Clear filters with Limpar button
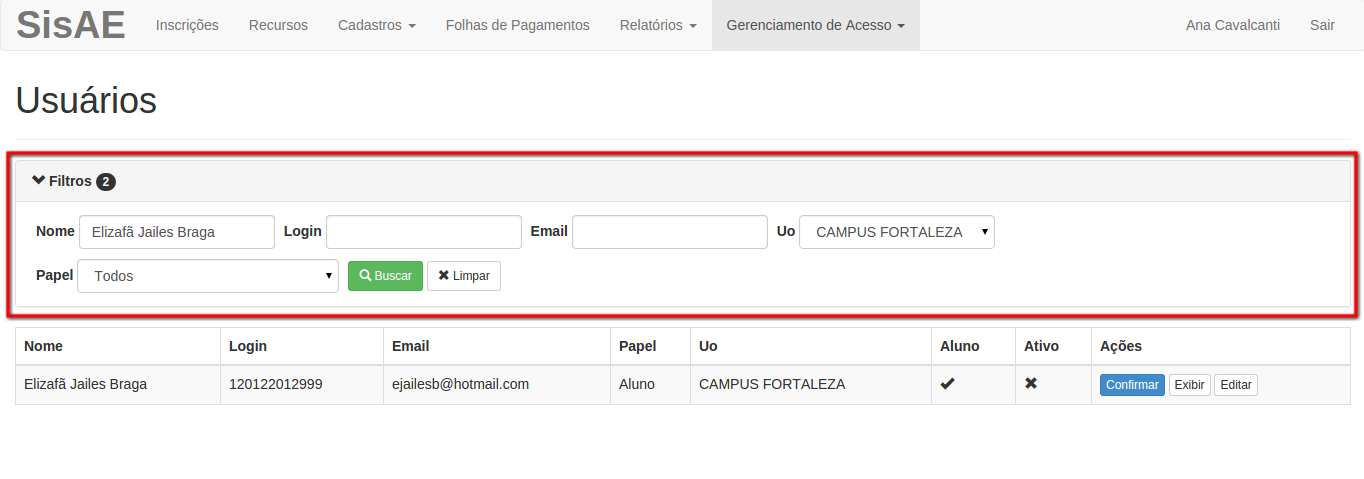1364x479 pixels. tap(464, 276)
